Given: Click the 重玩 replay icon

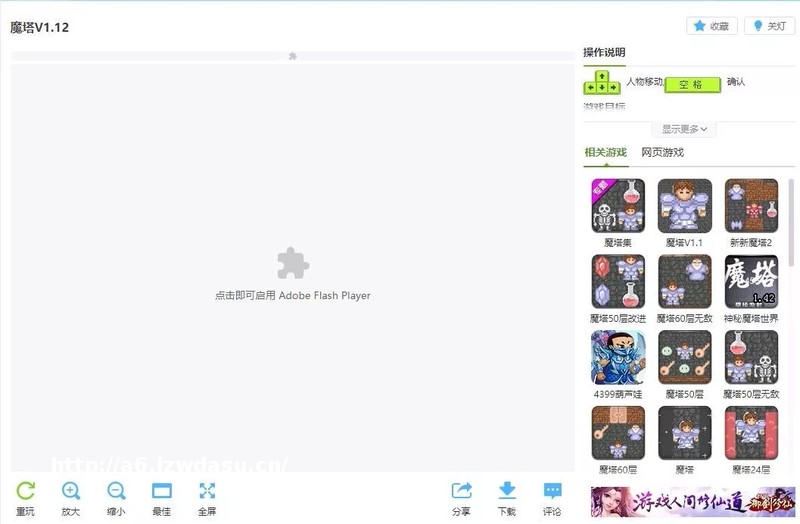Looking at the screenshot, I should [26, 491].
